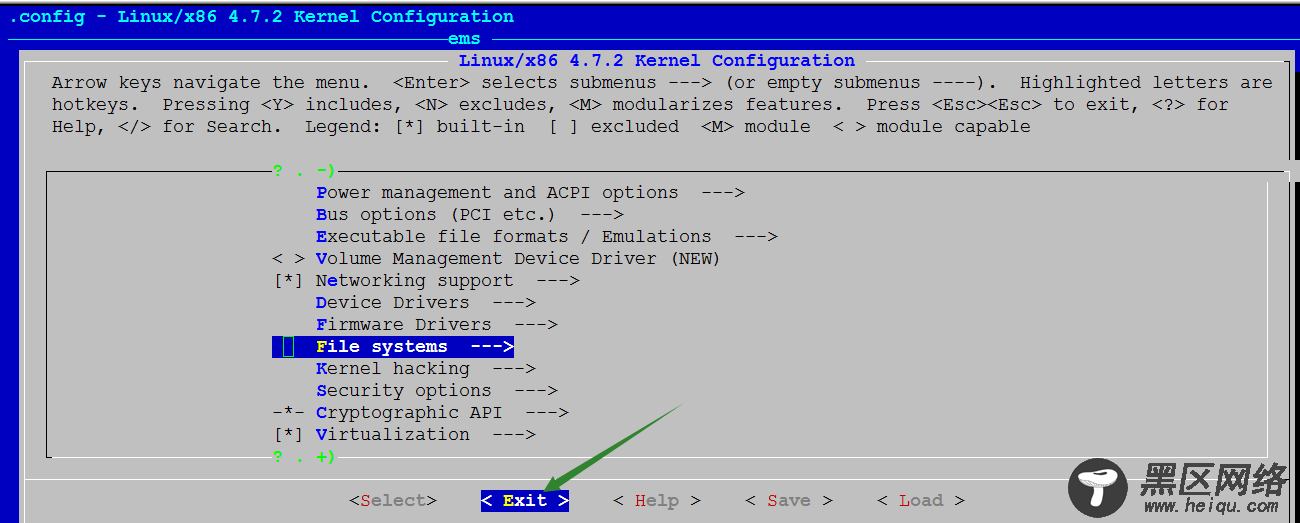The height and width of the screenshot is (523, 1300).
Task: Click the Cryptographic API -*- state marker
Action: 288,413
